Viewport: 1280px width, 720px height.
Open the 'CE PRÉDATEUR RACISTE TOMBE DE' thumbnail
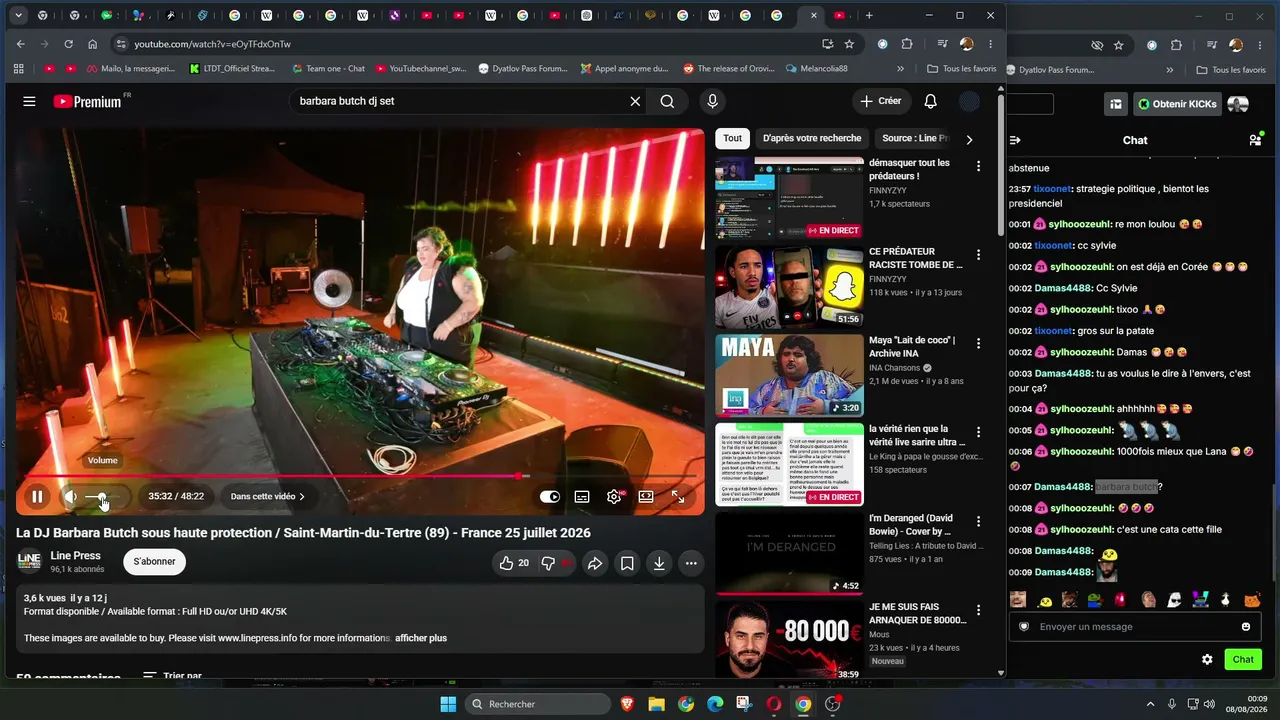point(789,285)
